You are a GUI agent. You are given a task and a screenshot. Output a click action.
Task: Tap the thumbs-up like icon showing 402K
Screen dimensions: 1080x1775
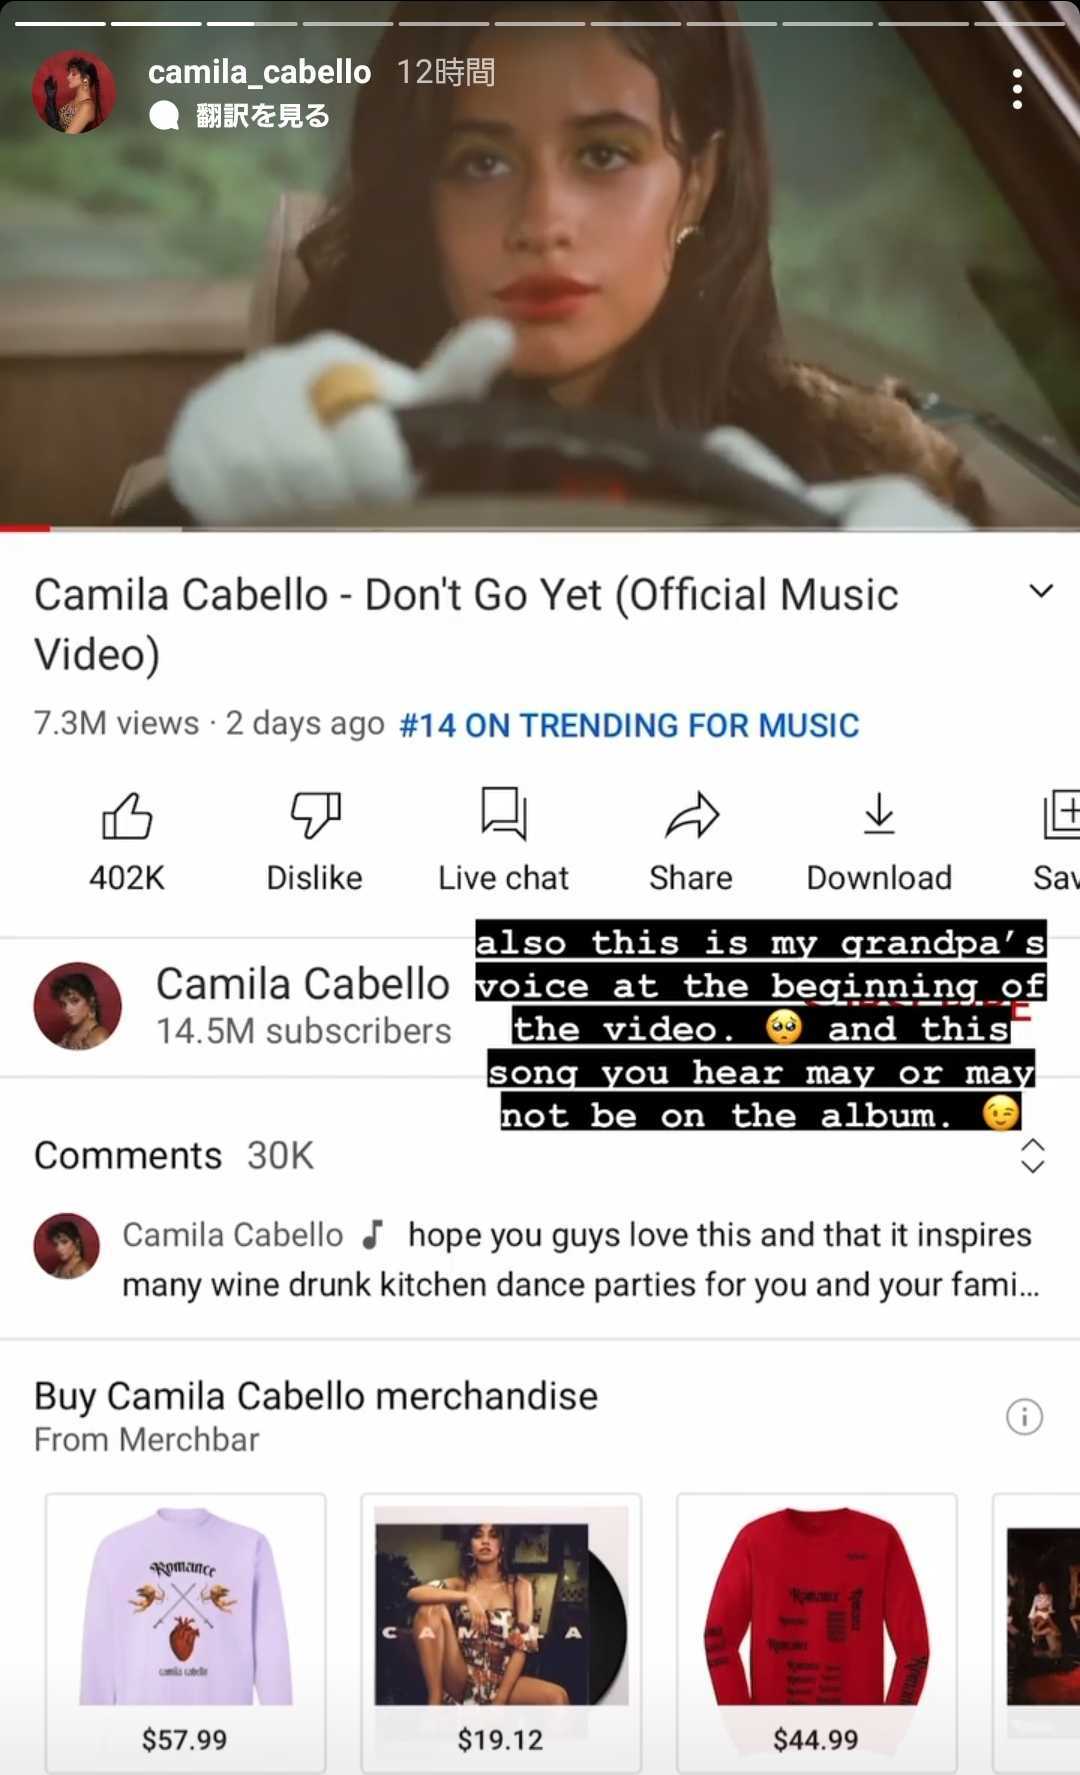point(127,816)
